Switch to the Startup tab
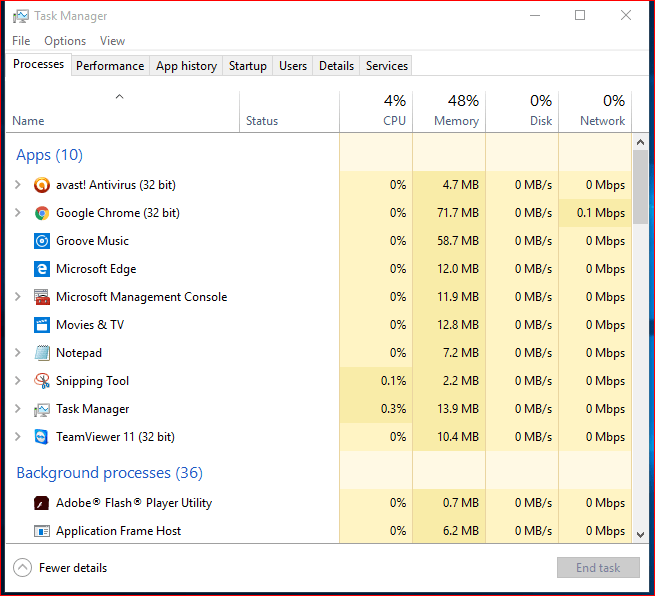This screenshot has width=655, height=596. (x=248, y=66)
